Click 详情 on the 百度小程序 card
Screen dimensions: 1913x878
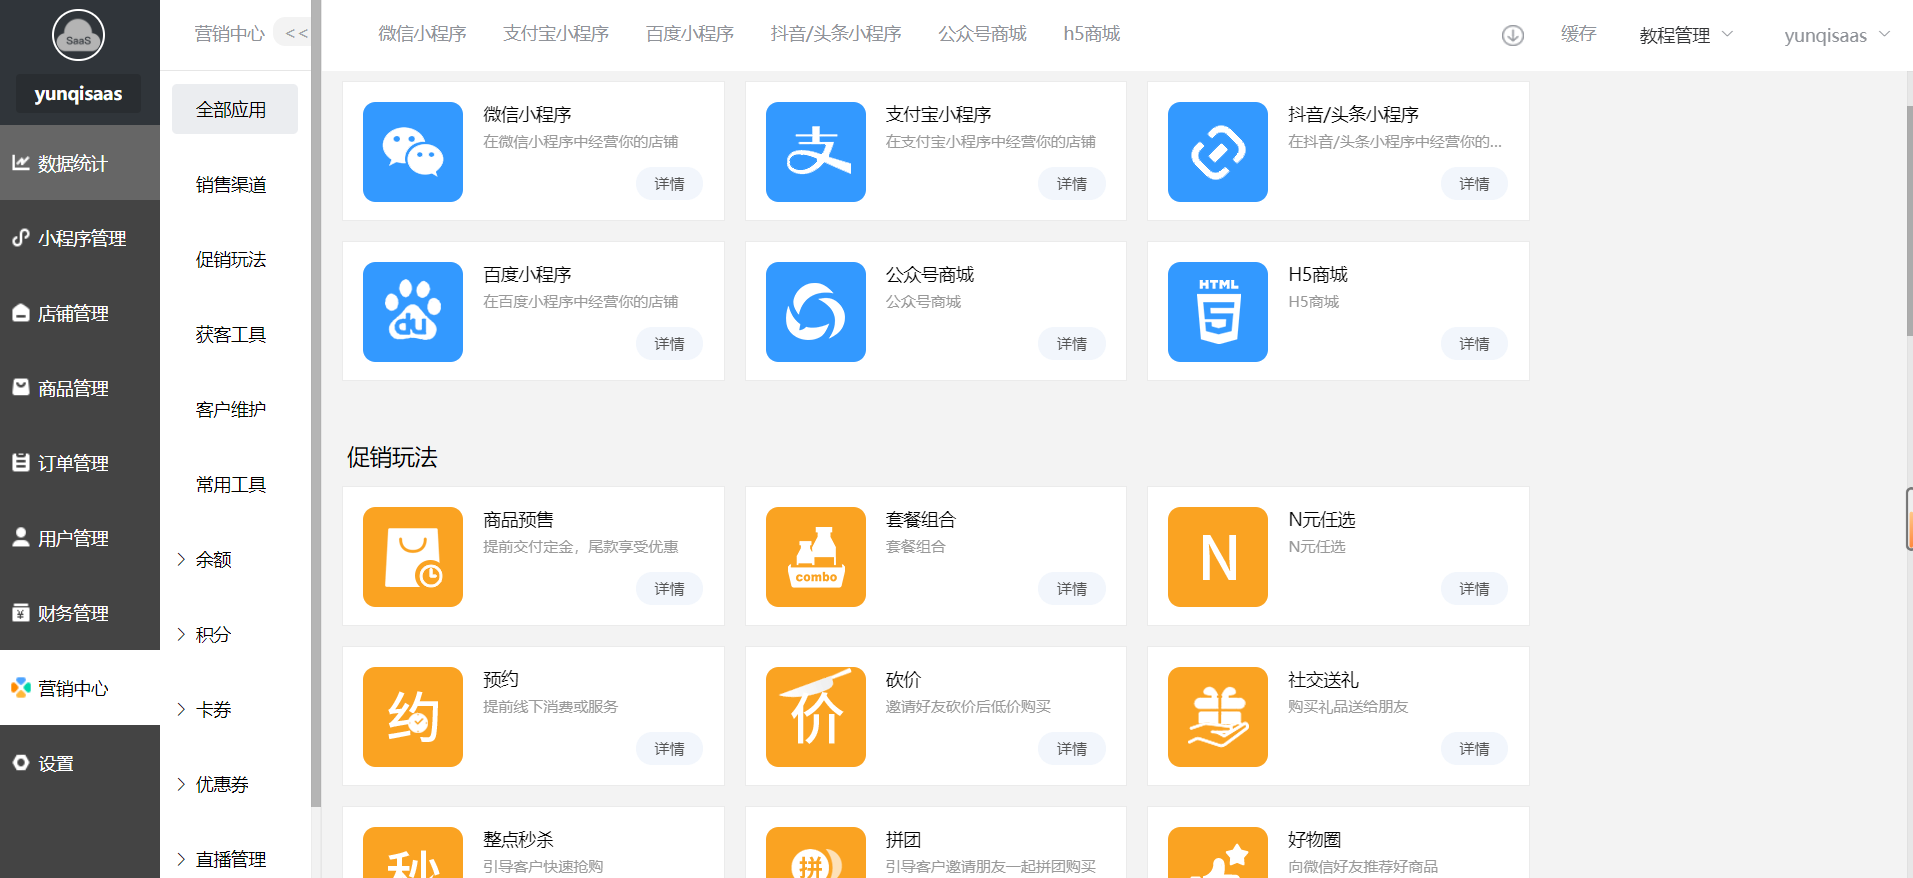point(669,344)
